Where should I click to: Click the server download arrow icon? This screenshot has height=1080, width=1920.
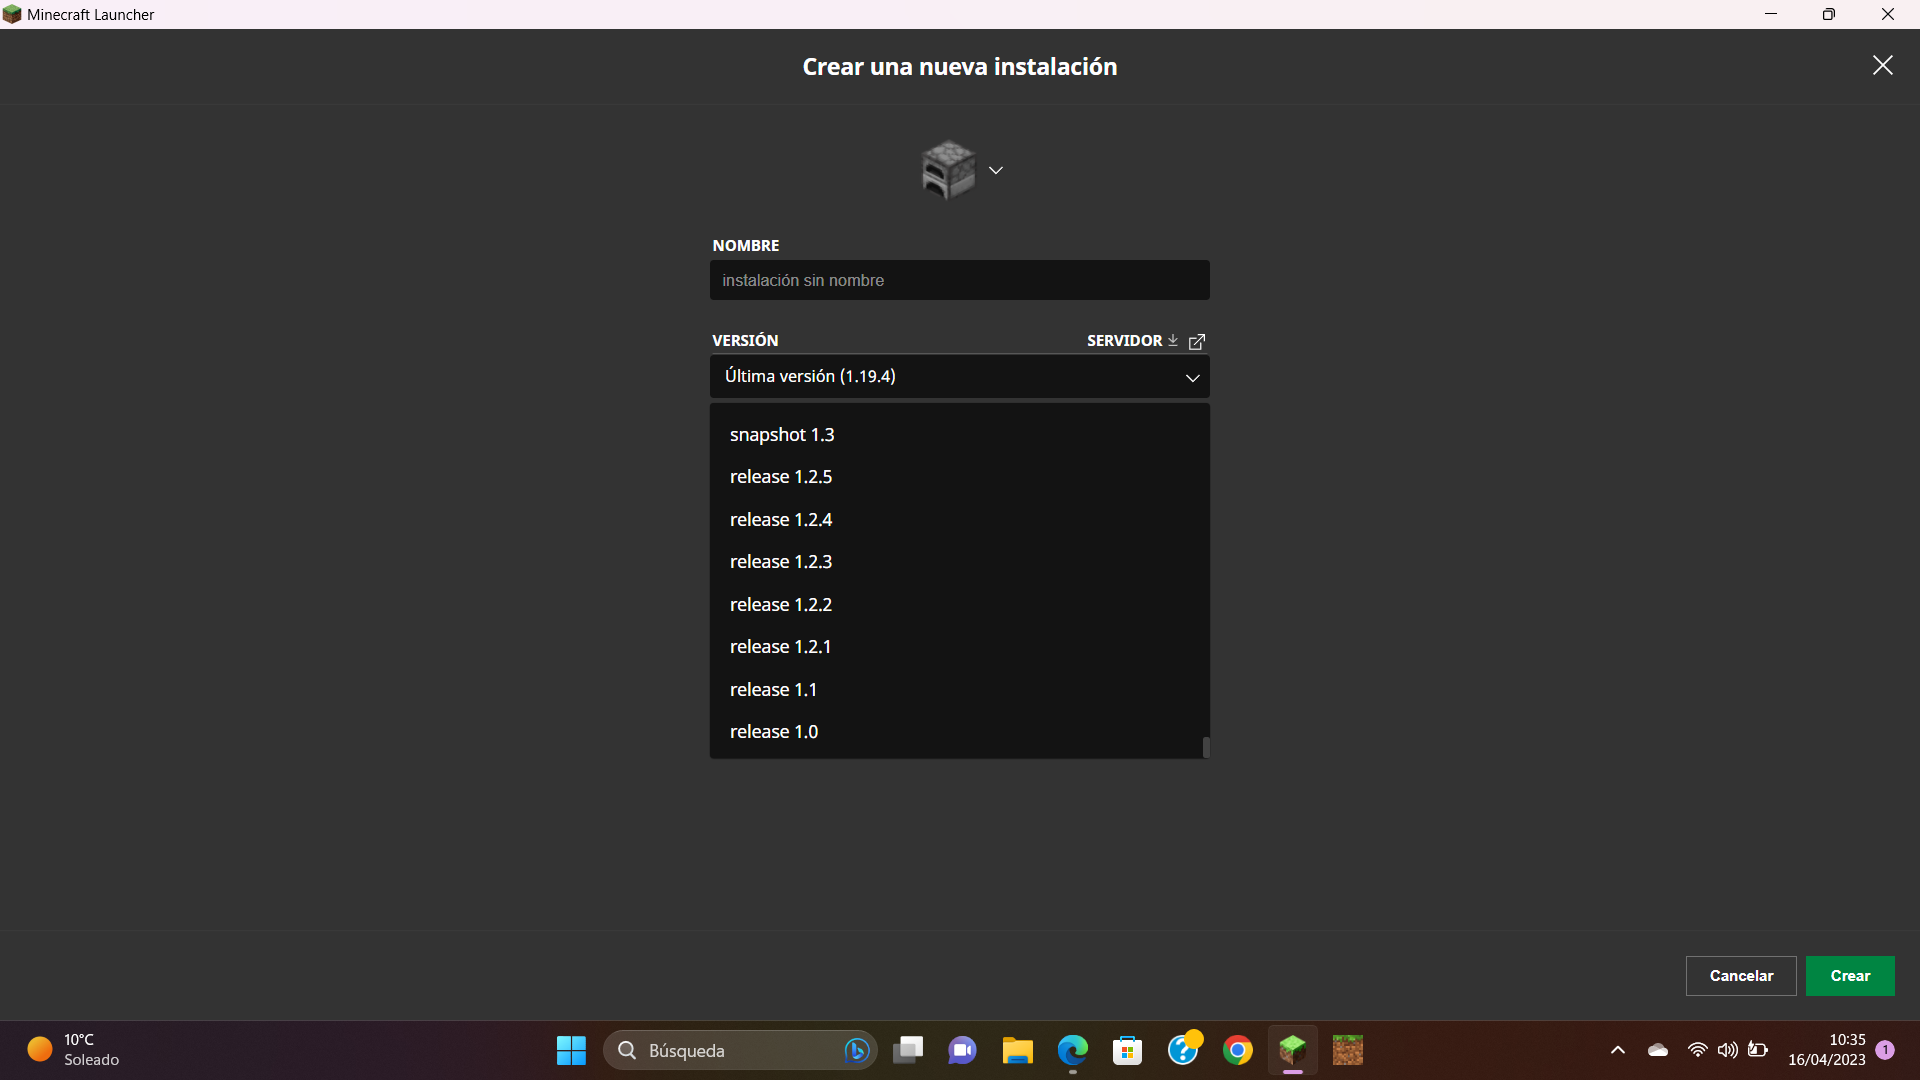pos(1173,340)
